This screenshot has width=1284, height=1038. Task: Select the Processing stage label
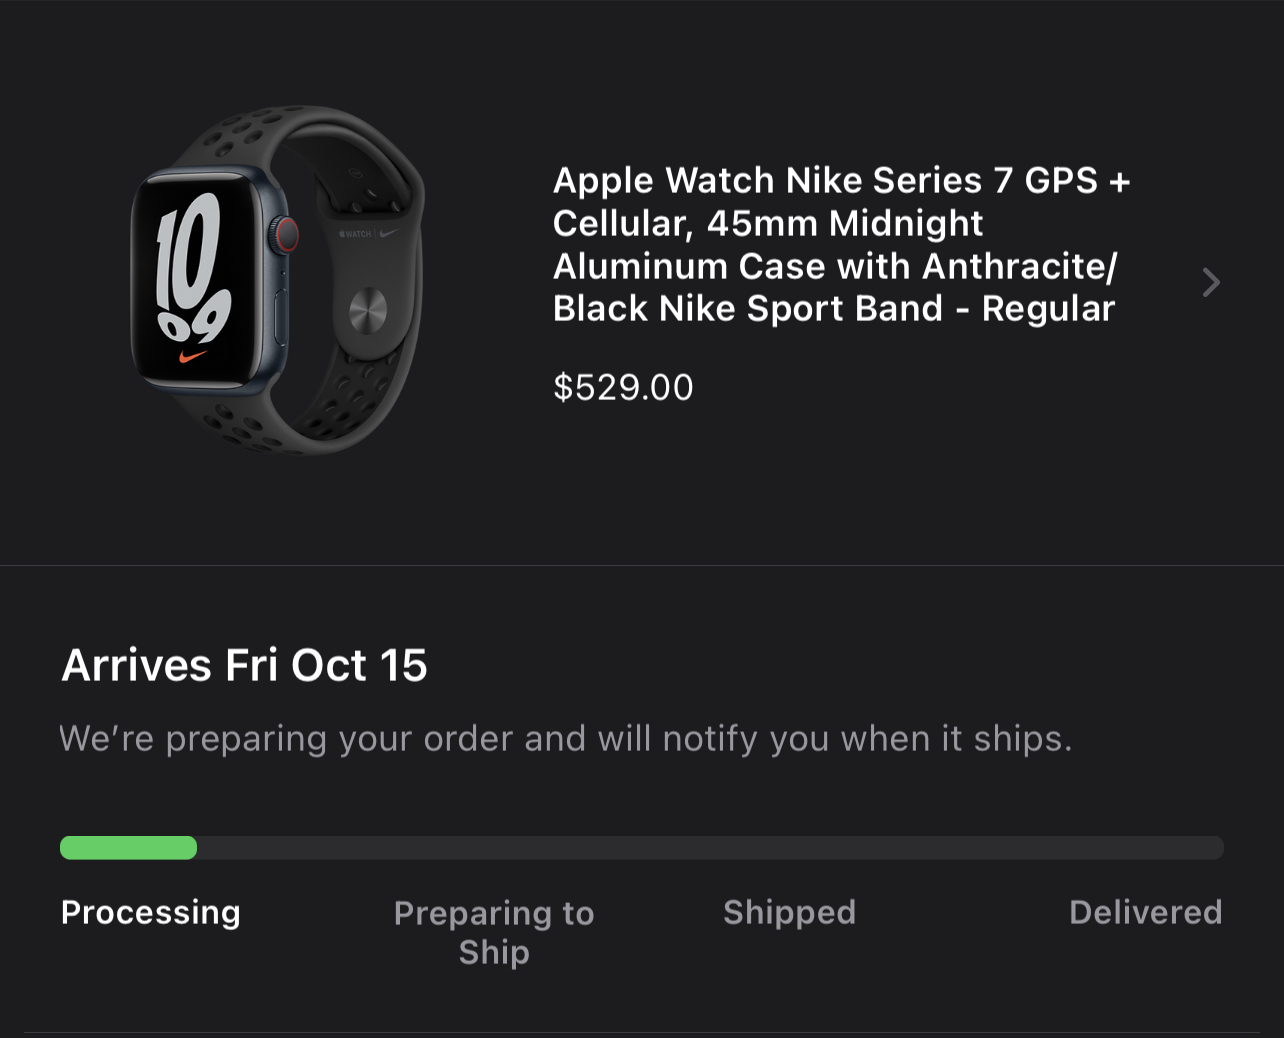tap(151, 912)
